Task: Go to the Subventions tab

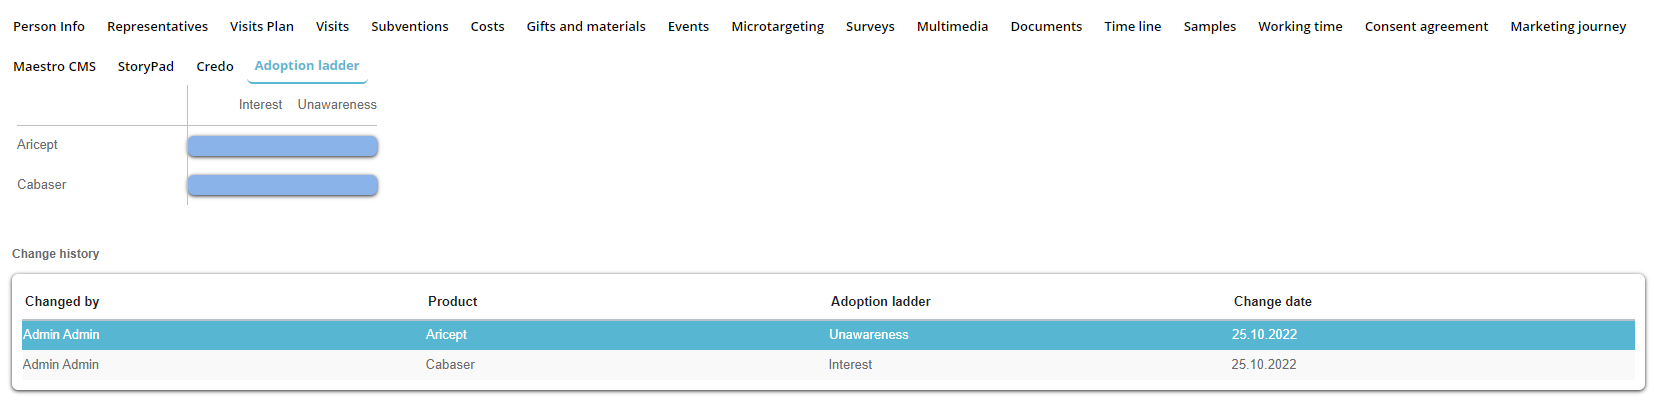Action: [409, 27]
